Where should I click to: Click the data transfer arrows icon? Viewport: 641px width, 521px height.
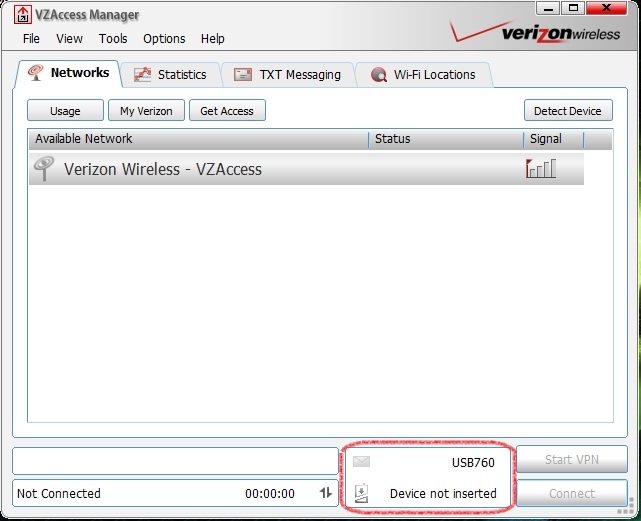point(325,493)
